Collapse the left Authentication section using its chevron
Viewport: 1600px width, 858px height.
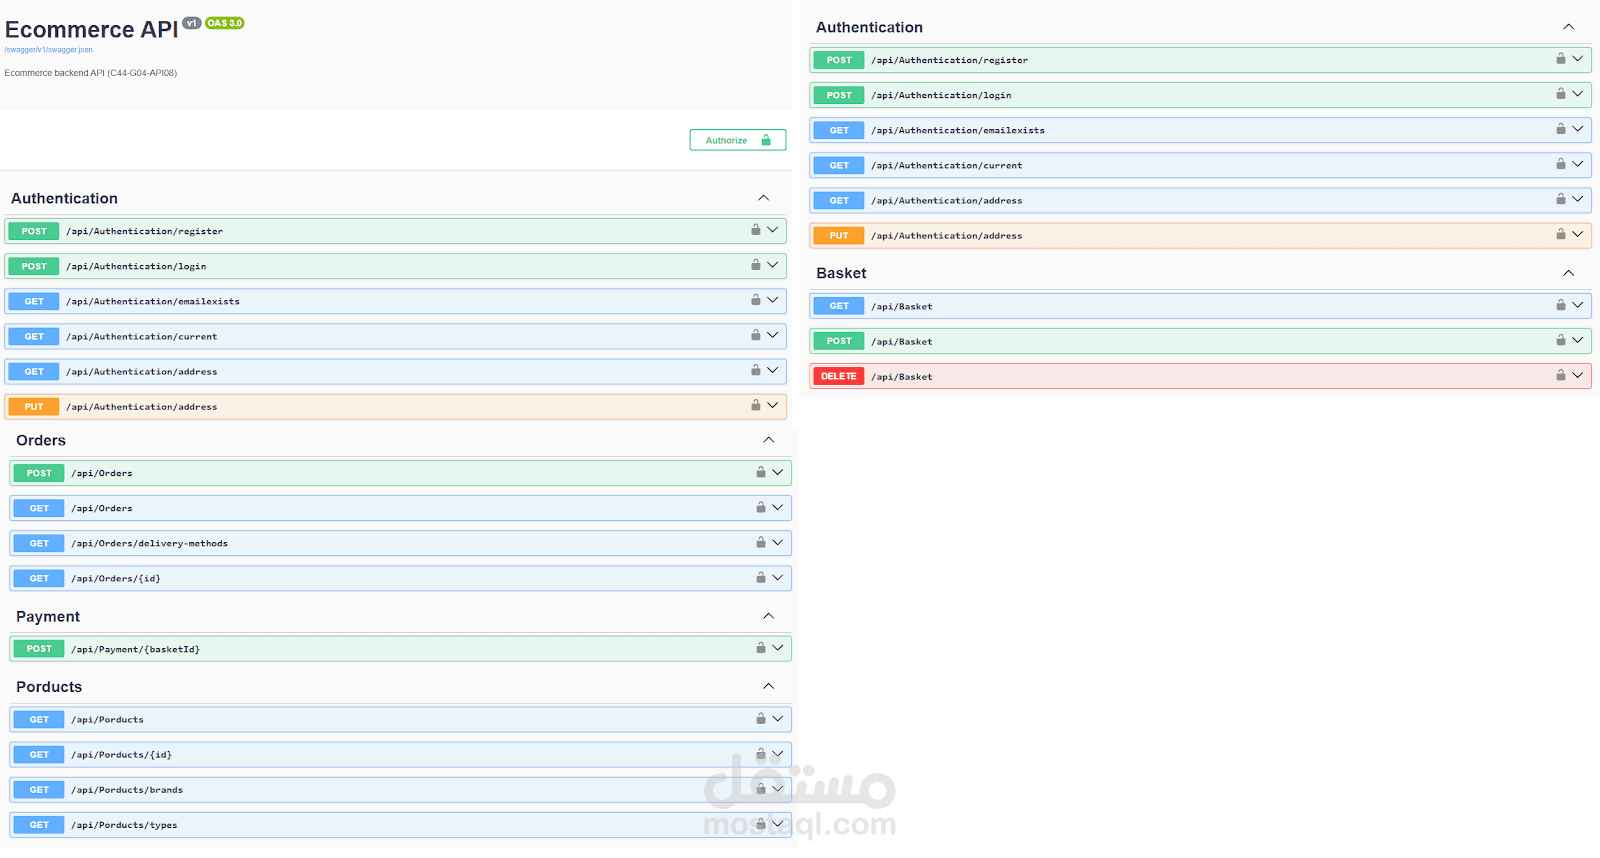coord(763,198)
